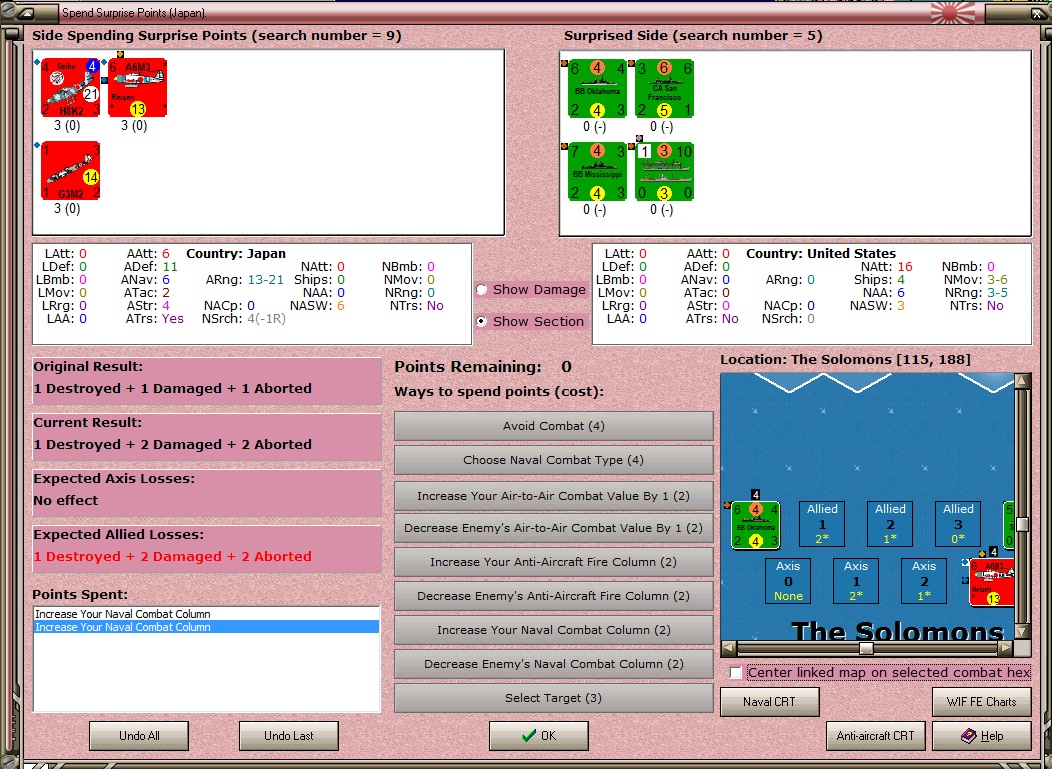The height and width of the screenshot is (769, 1052).
Task: Click map horizontal scrollbar right arrow
Action: [1005, 648]
